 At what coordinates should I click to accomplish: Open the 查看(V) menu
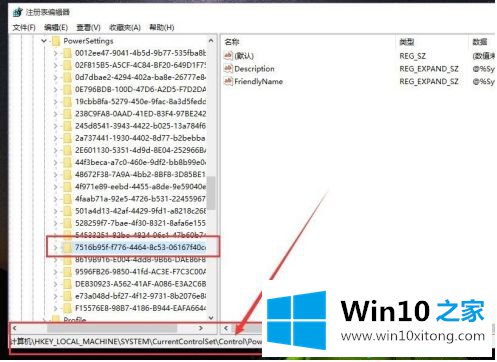pyautogui.click(x=88, y=27)
